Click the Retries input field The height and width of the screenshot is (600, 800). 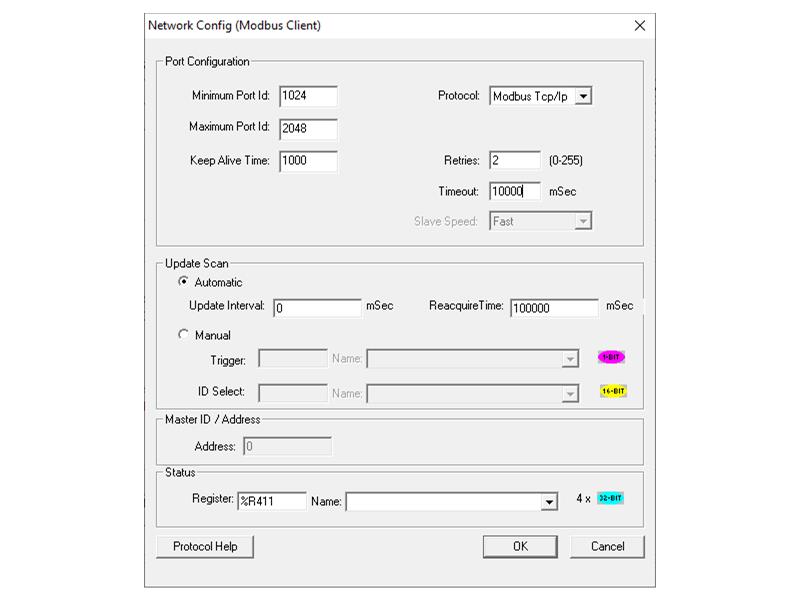pos(515,160)
